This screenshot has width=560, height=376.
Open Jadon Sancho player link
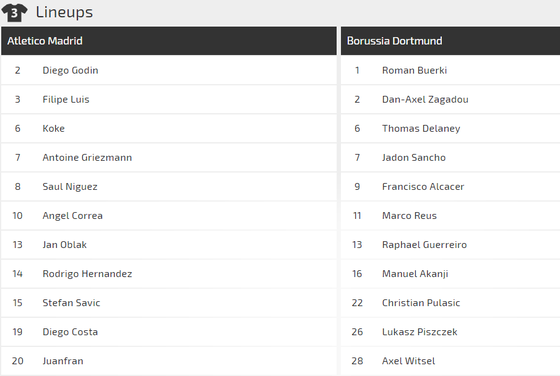[x=414, y=157]
